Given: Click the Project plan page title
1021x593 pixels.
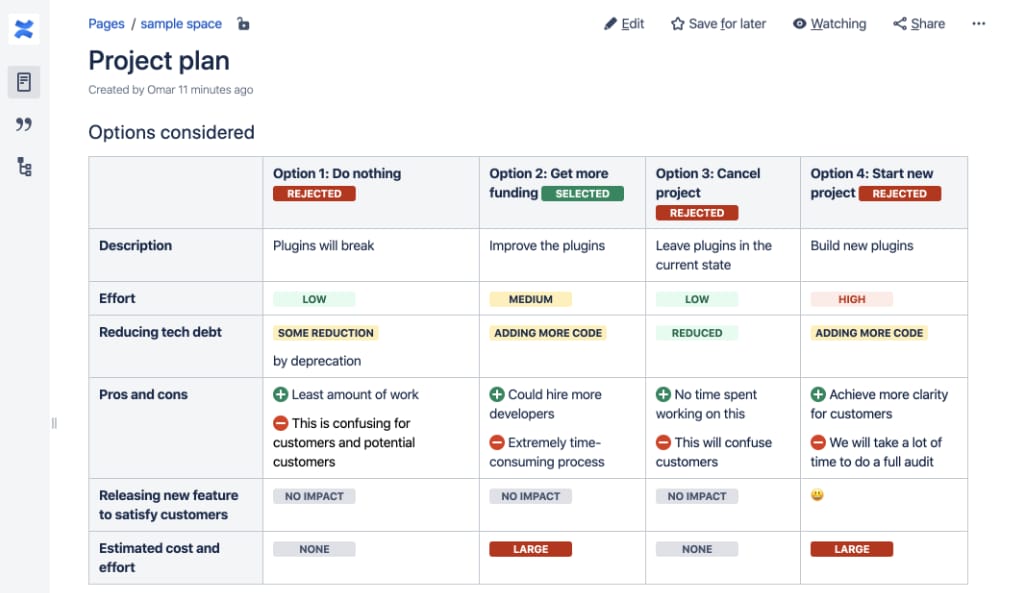Looking at the screenshot, I should point(159,61).
